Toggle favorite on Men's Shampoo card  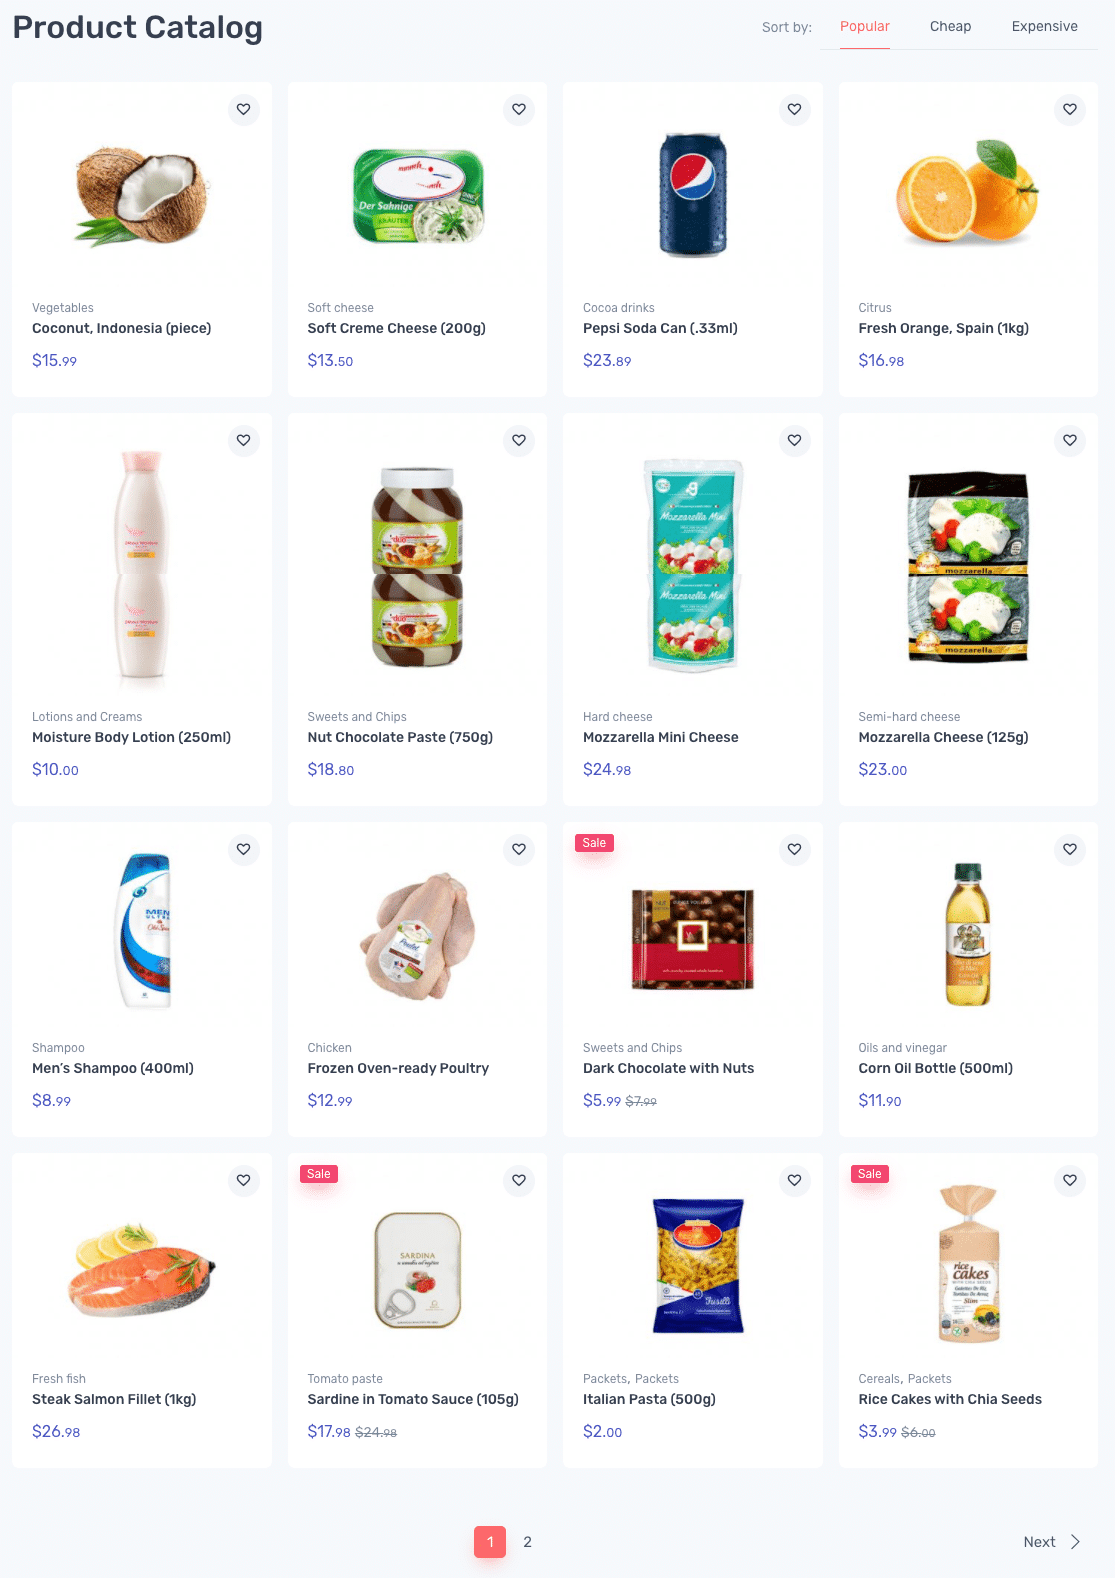243,849
